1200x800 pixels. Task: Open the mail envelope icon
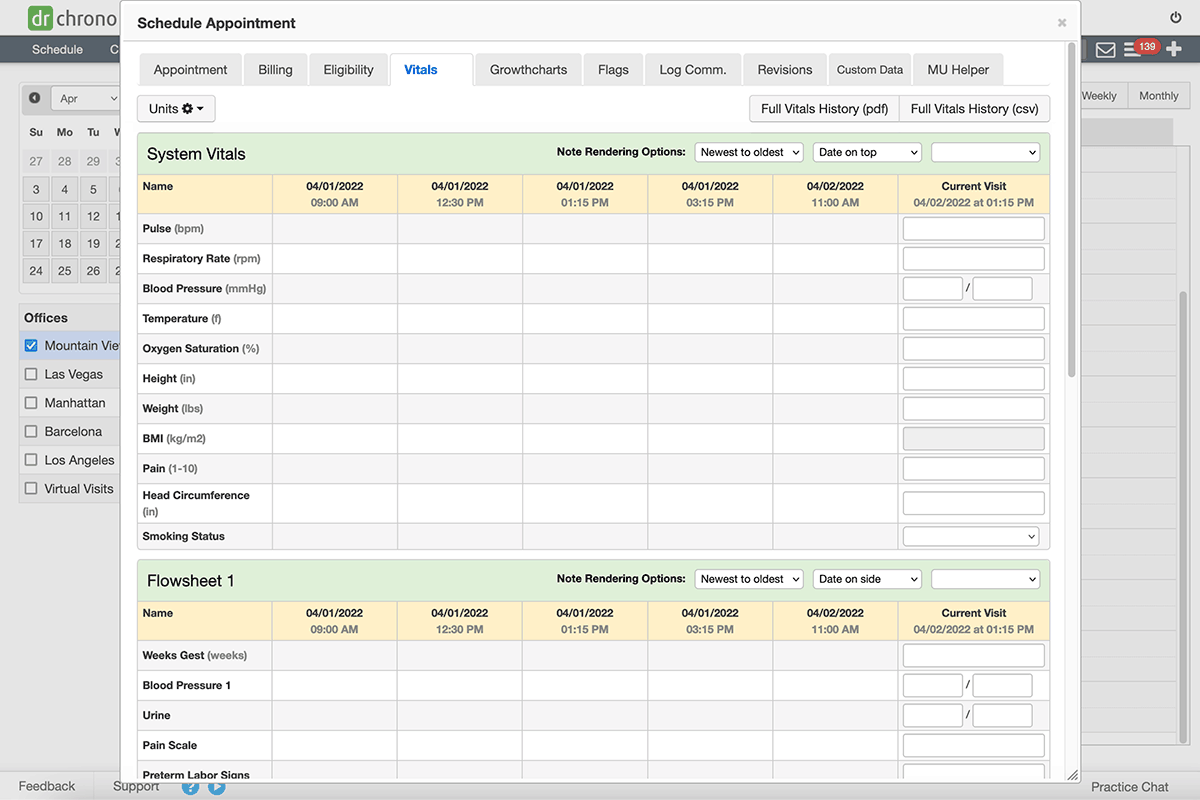pyautogui.click(x=1105, y=50)
